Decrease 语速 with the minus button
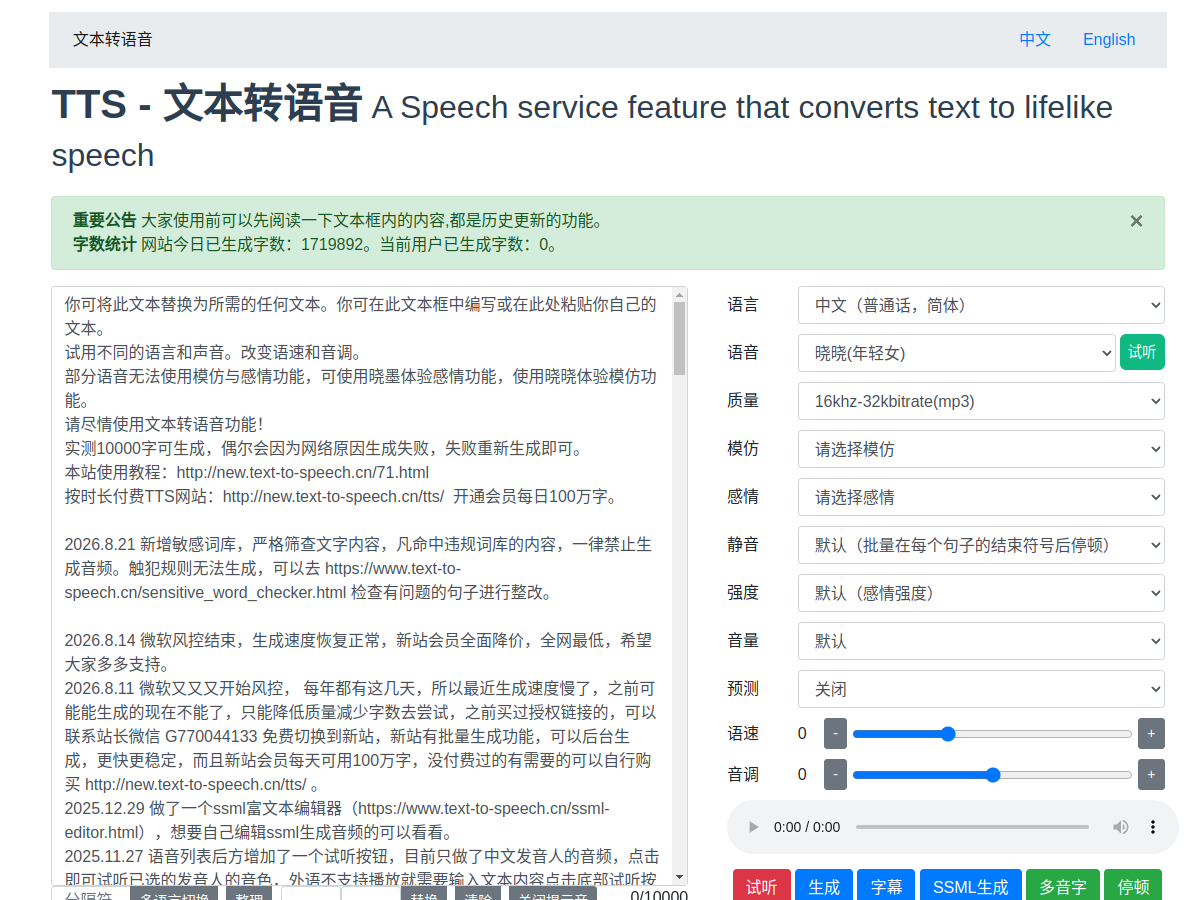The height and width of the screenshot is (900, 1200). click(835, 734)
